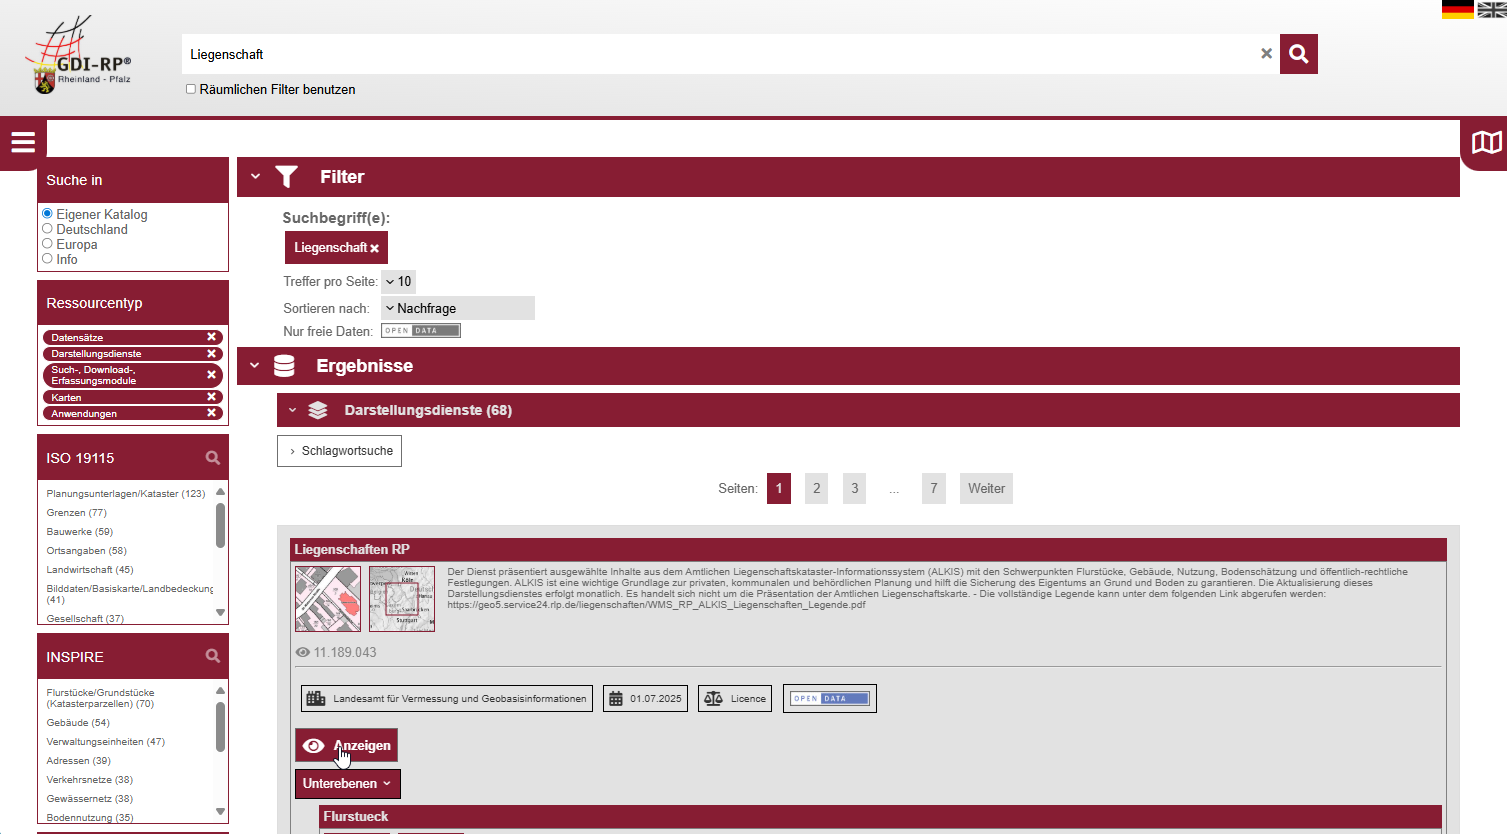Open the Treffer pro Seite dropdown
Viewport: 1507px width, 834px height.
(x=399, y=282)
